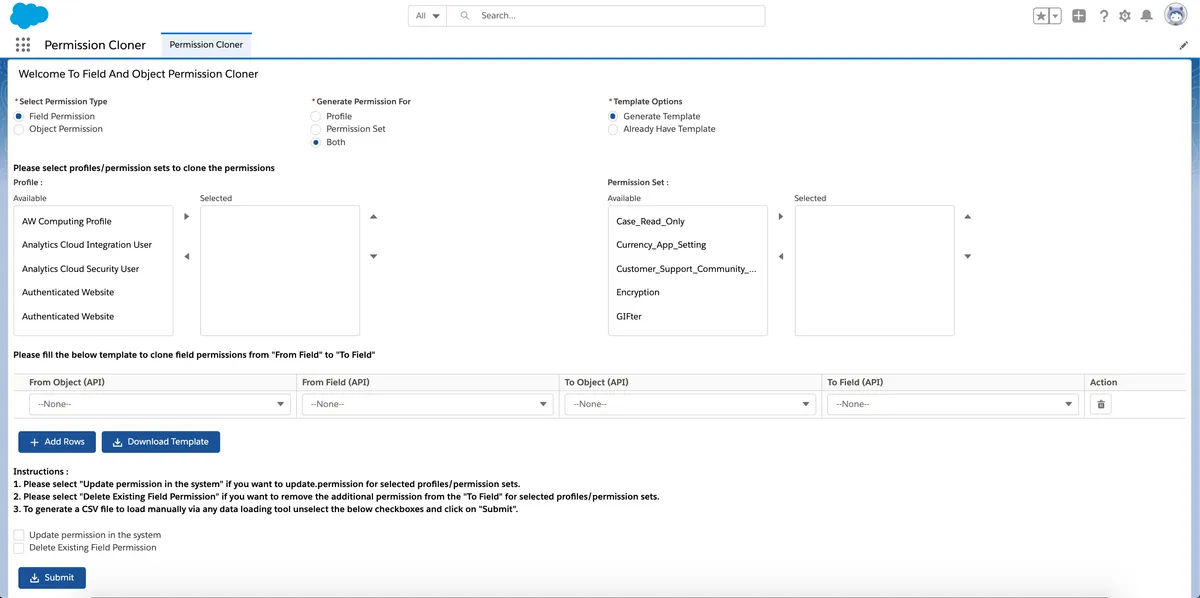The height and width of the screenshot is (598, 1200).
Task: Select Analytics Cloud Integration User profile
Action: (93, 245)
